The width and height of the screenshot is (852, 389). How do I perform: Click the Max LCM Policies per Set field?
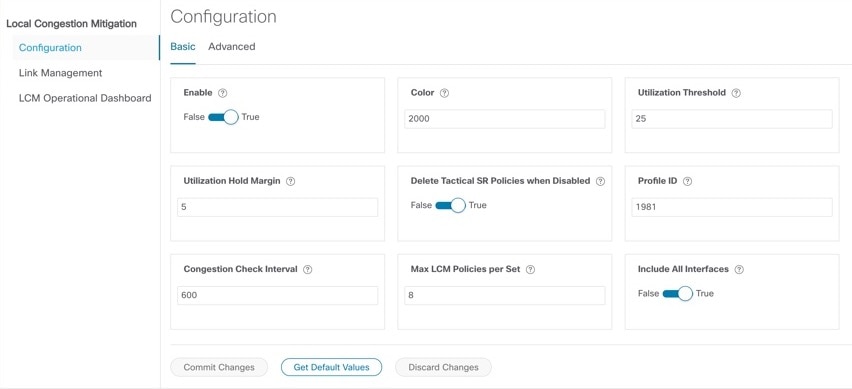505,296
